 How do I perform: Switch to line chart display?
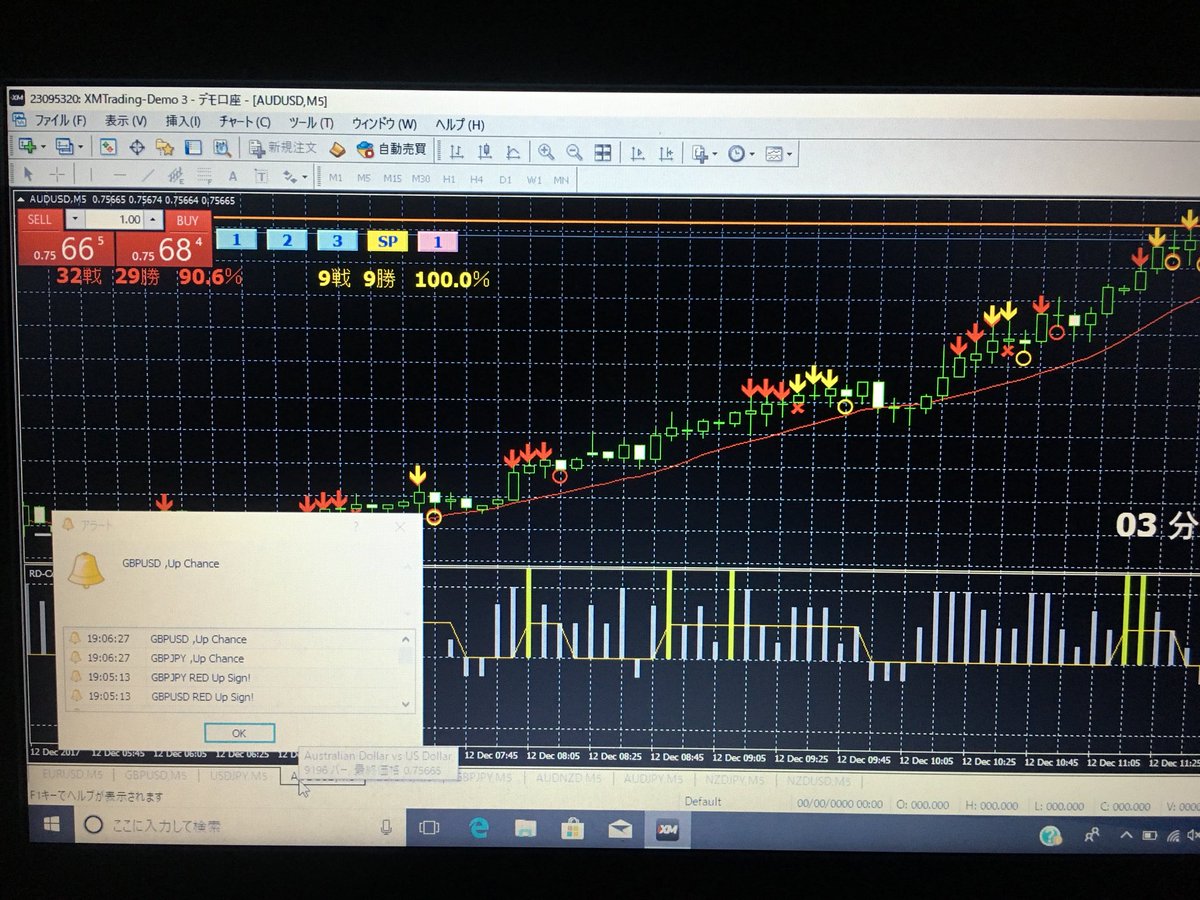coord(513,152)
